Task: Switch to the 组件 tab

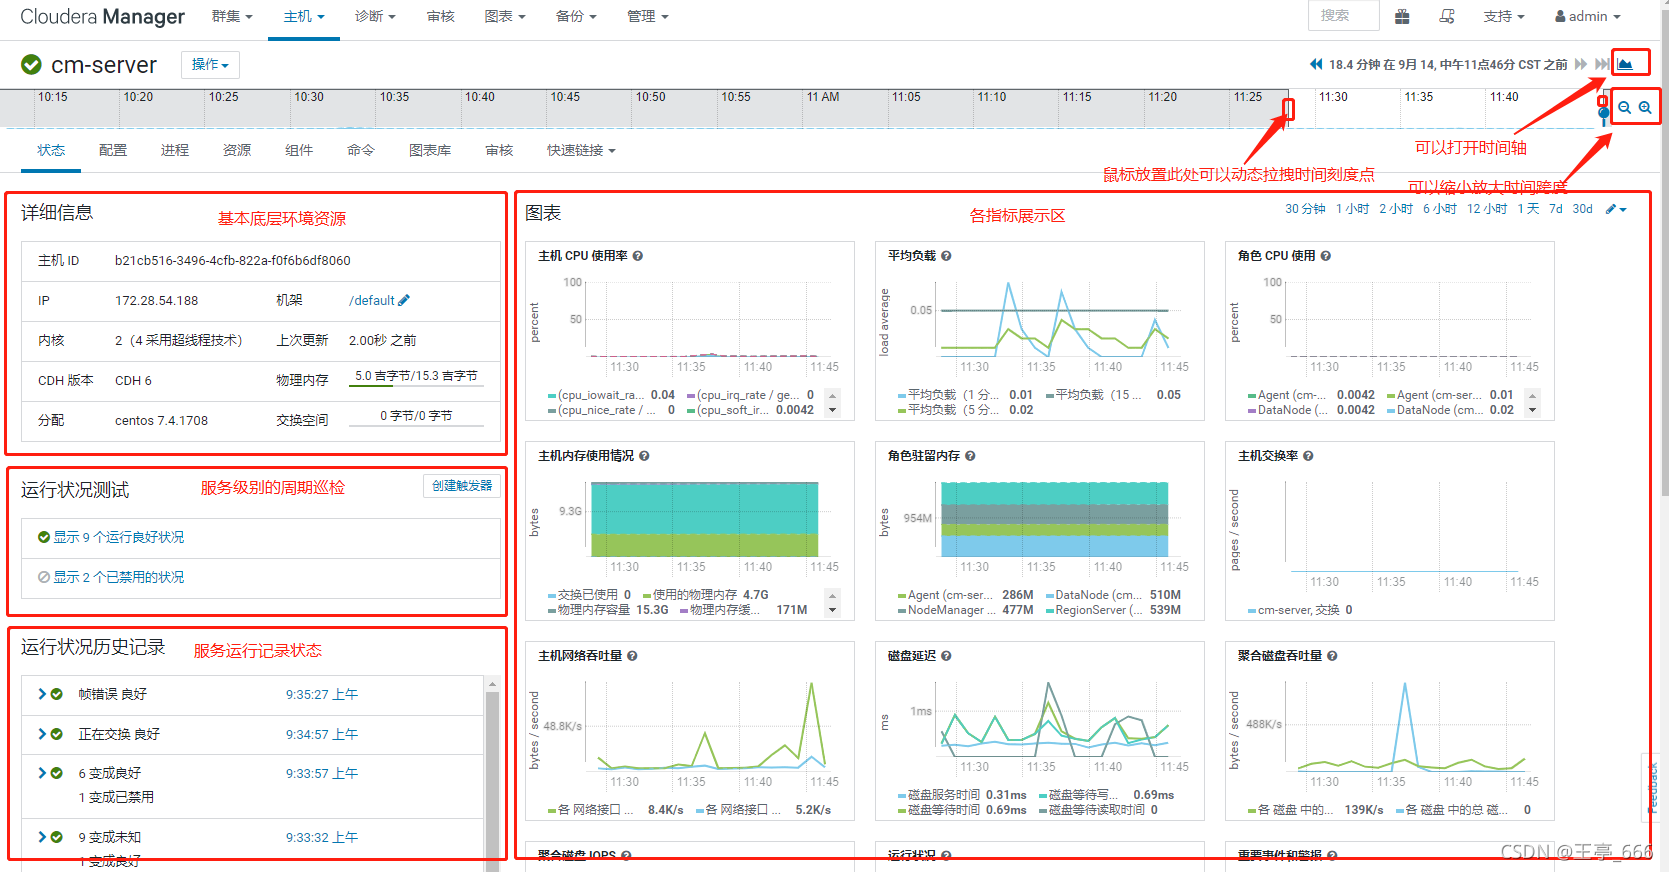Action: (299, 150)
